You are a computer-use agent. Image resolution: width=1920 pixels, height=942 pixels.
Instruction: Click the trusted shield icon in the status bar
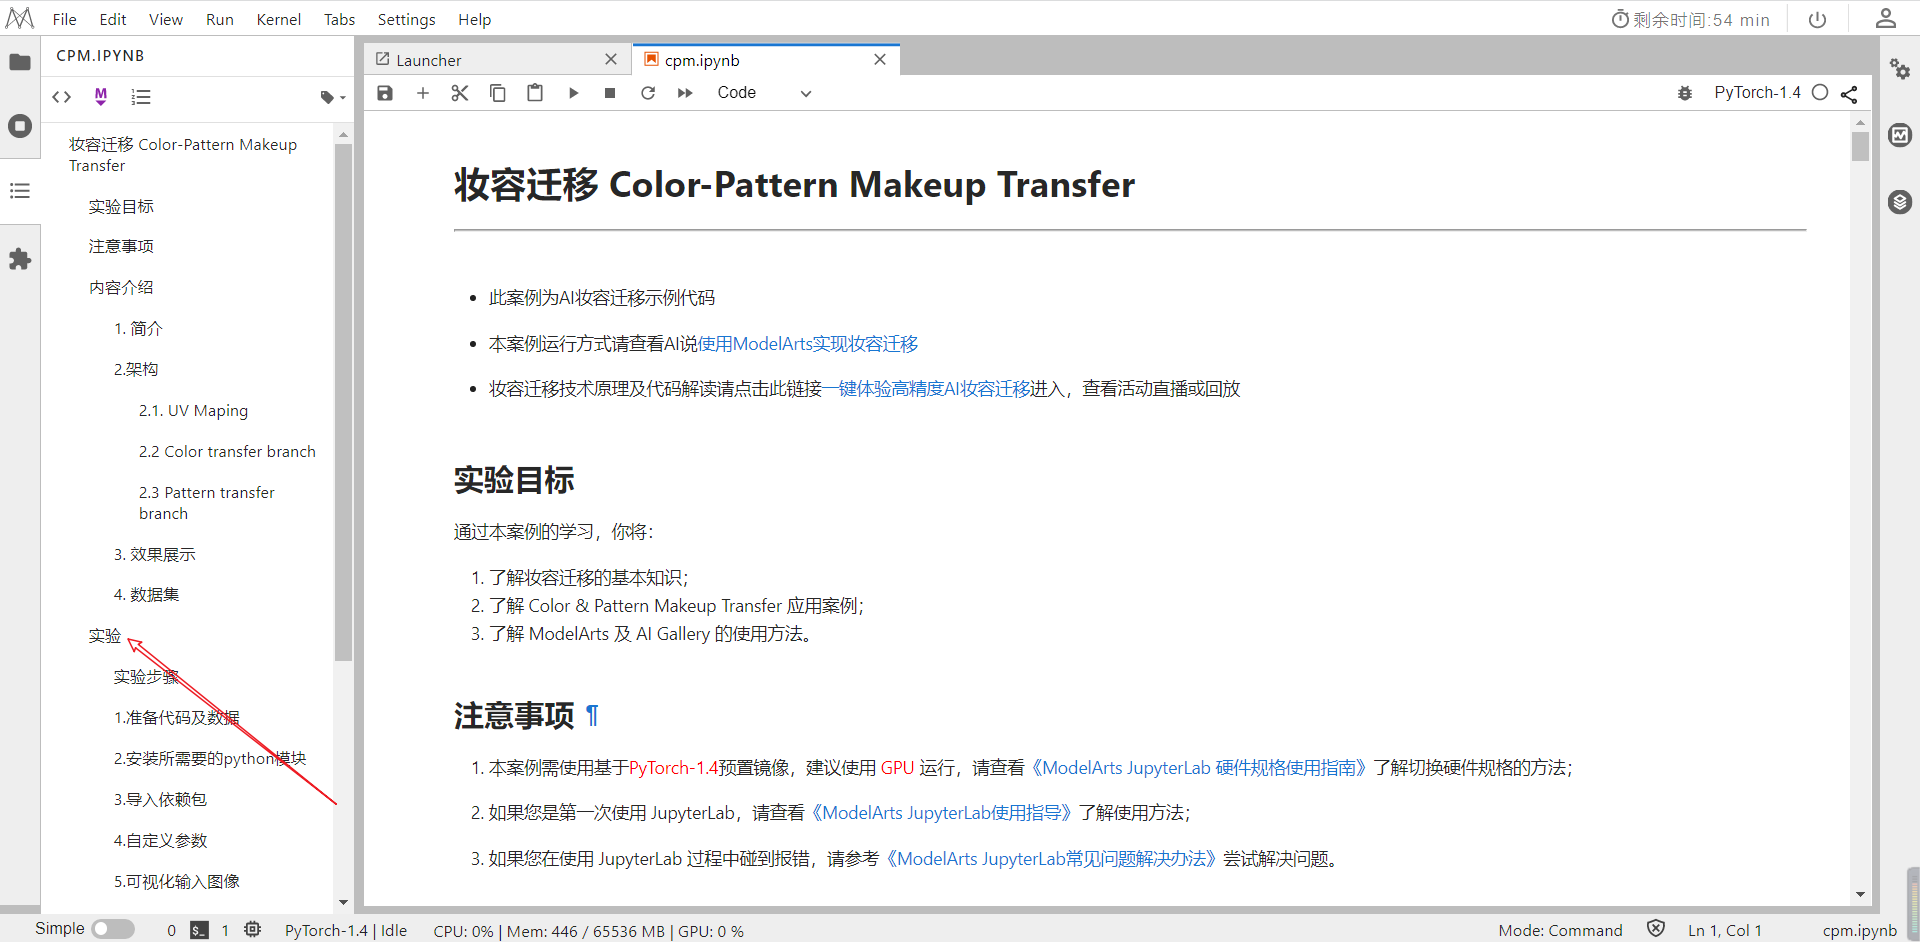[x=1656, y=929]
